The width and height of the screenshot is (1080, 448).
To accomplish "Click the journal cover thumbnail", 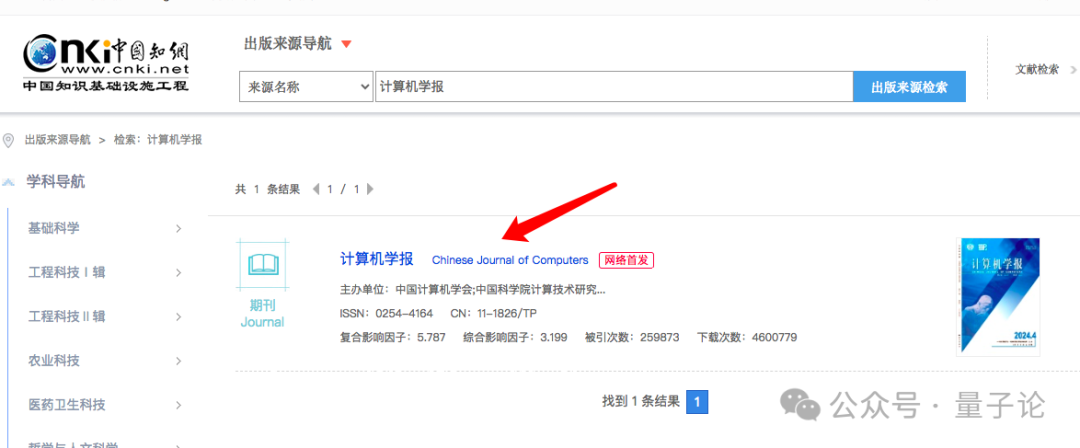I will tap(998, 296).
